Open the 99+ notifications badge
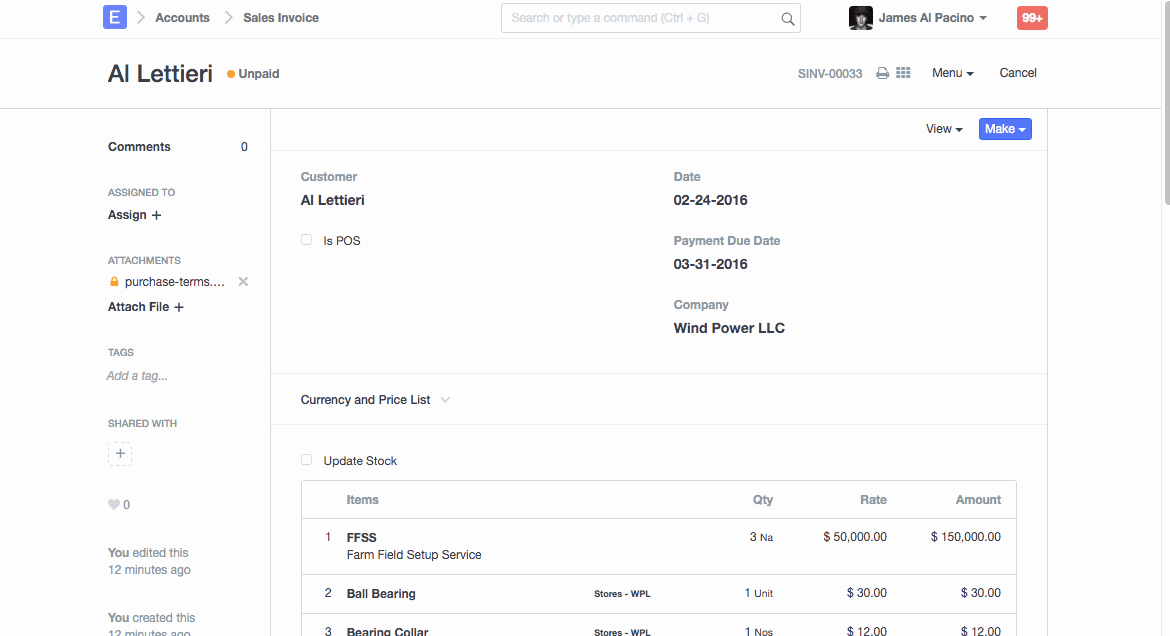1170x636 pixels. (1032, 18)
